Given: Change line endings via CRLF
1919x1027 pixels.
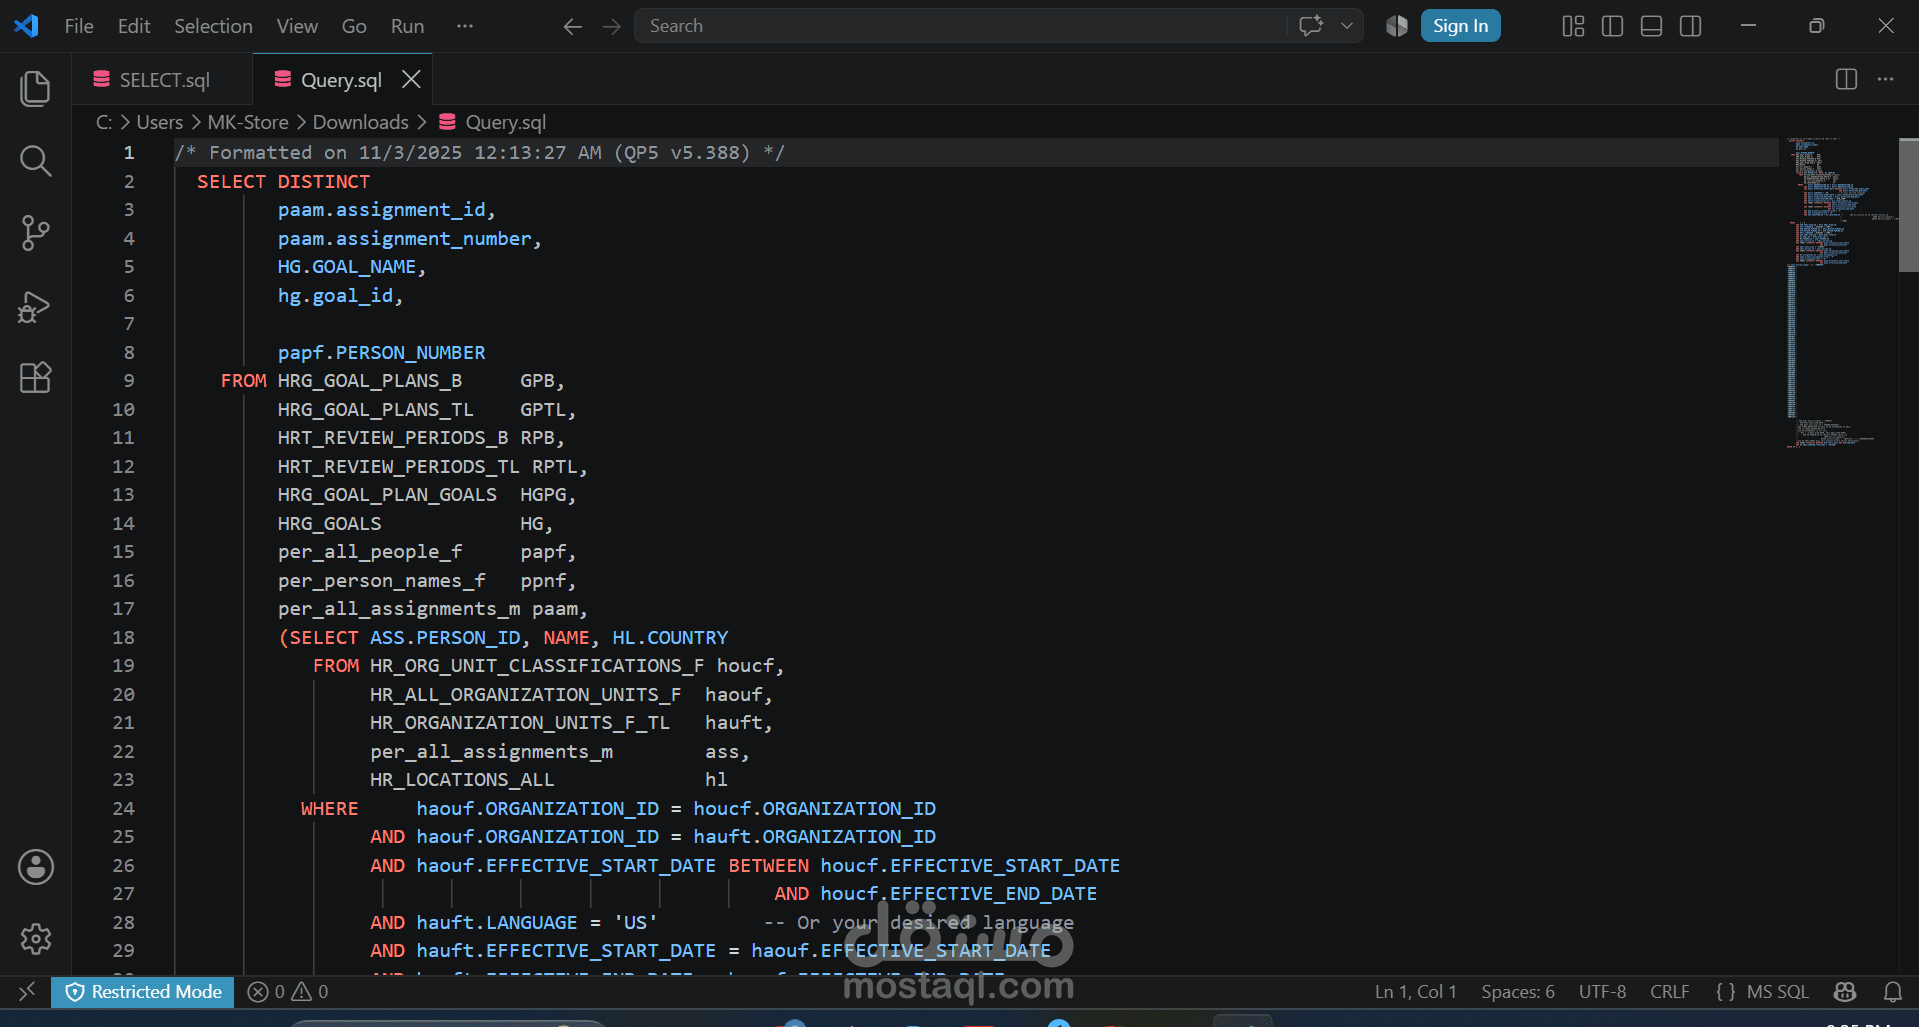Looking at the screenshot, I should [x=1669, y=991].
